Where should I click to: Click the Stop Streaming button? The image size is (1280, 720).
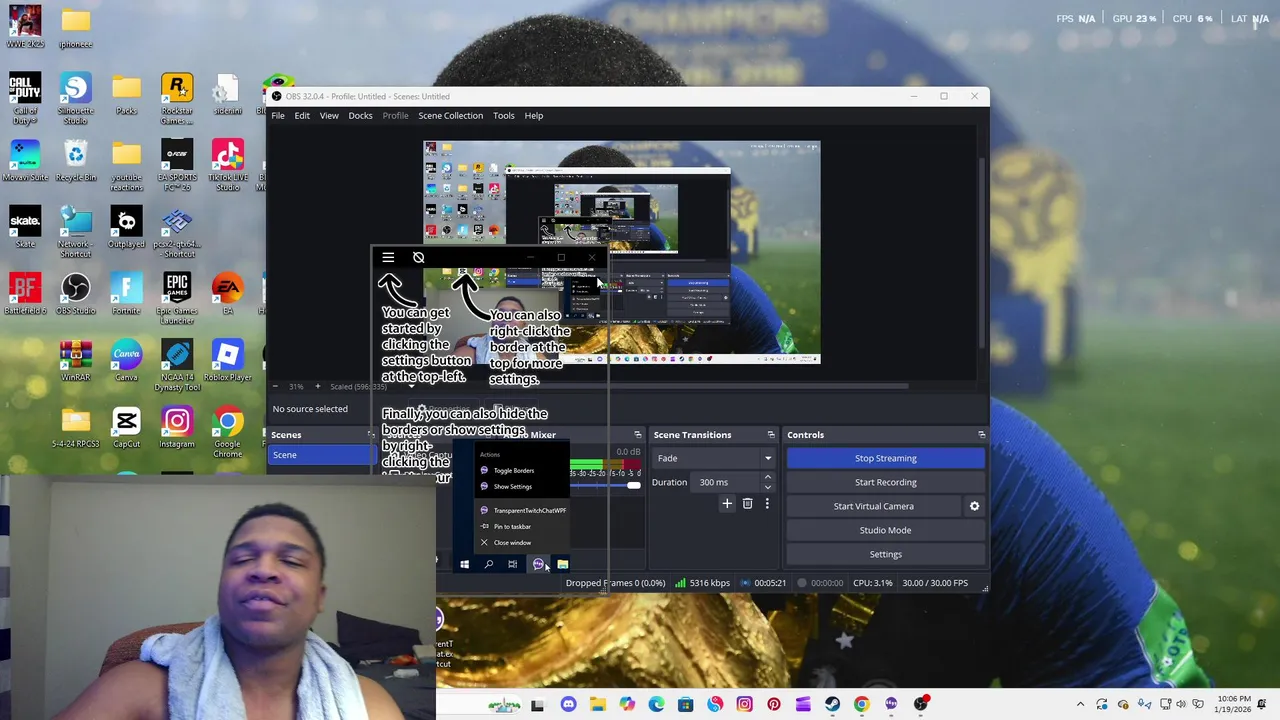pos(885,458)
